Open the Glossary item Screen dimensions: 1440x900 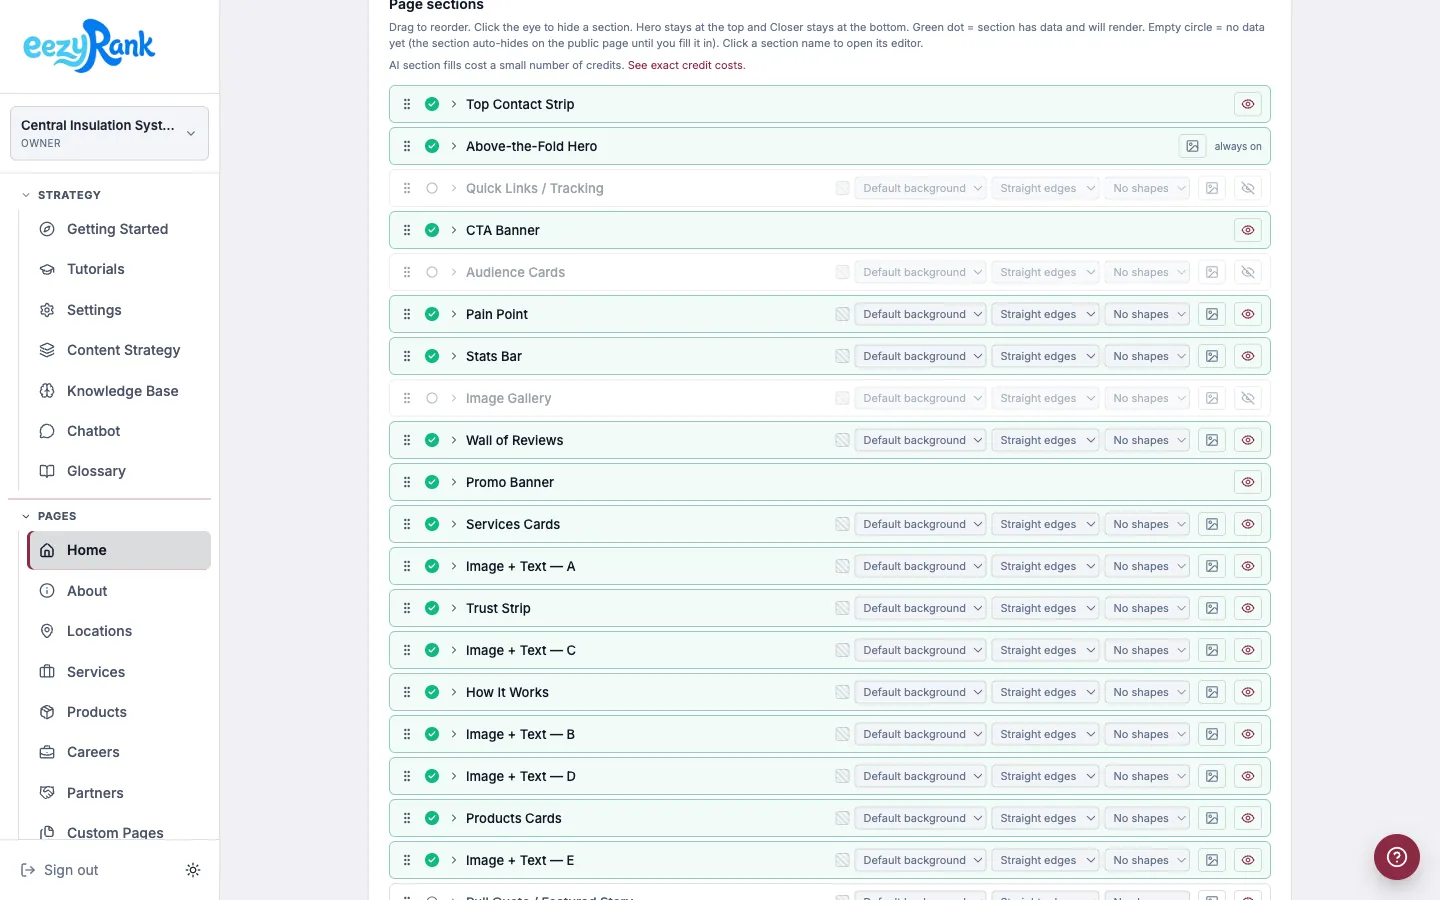tap(119, 471)
